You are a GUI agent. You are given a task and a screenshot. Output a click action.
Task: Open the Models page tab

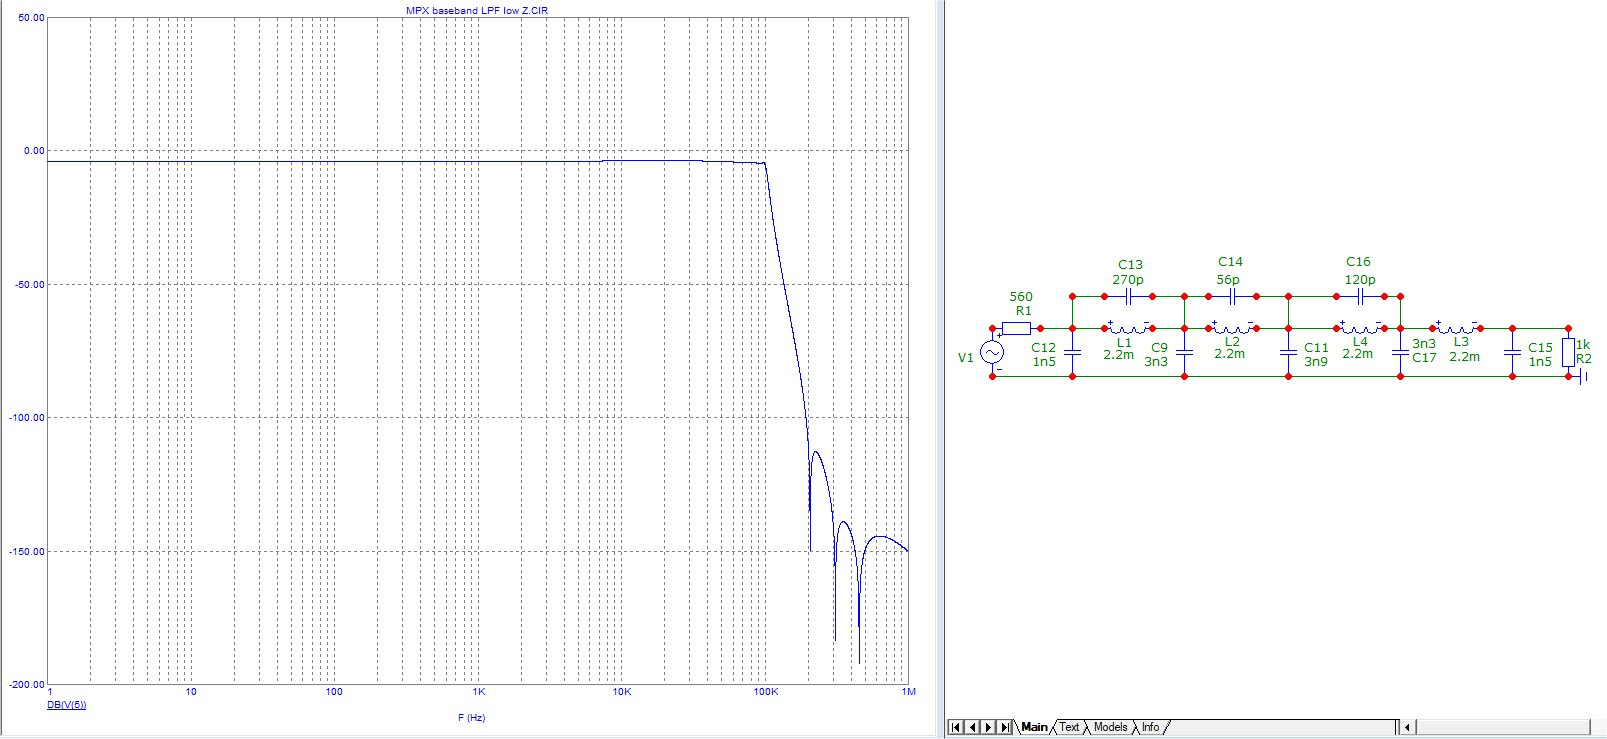(1110, 727)
